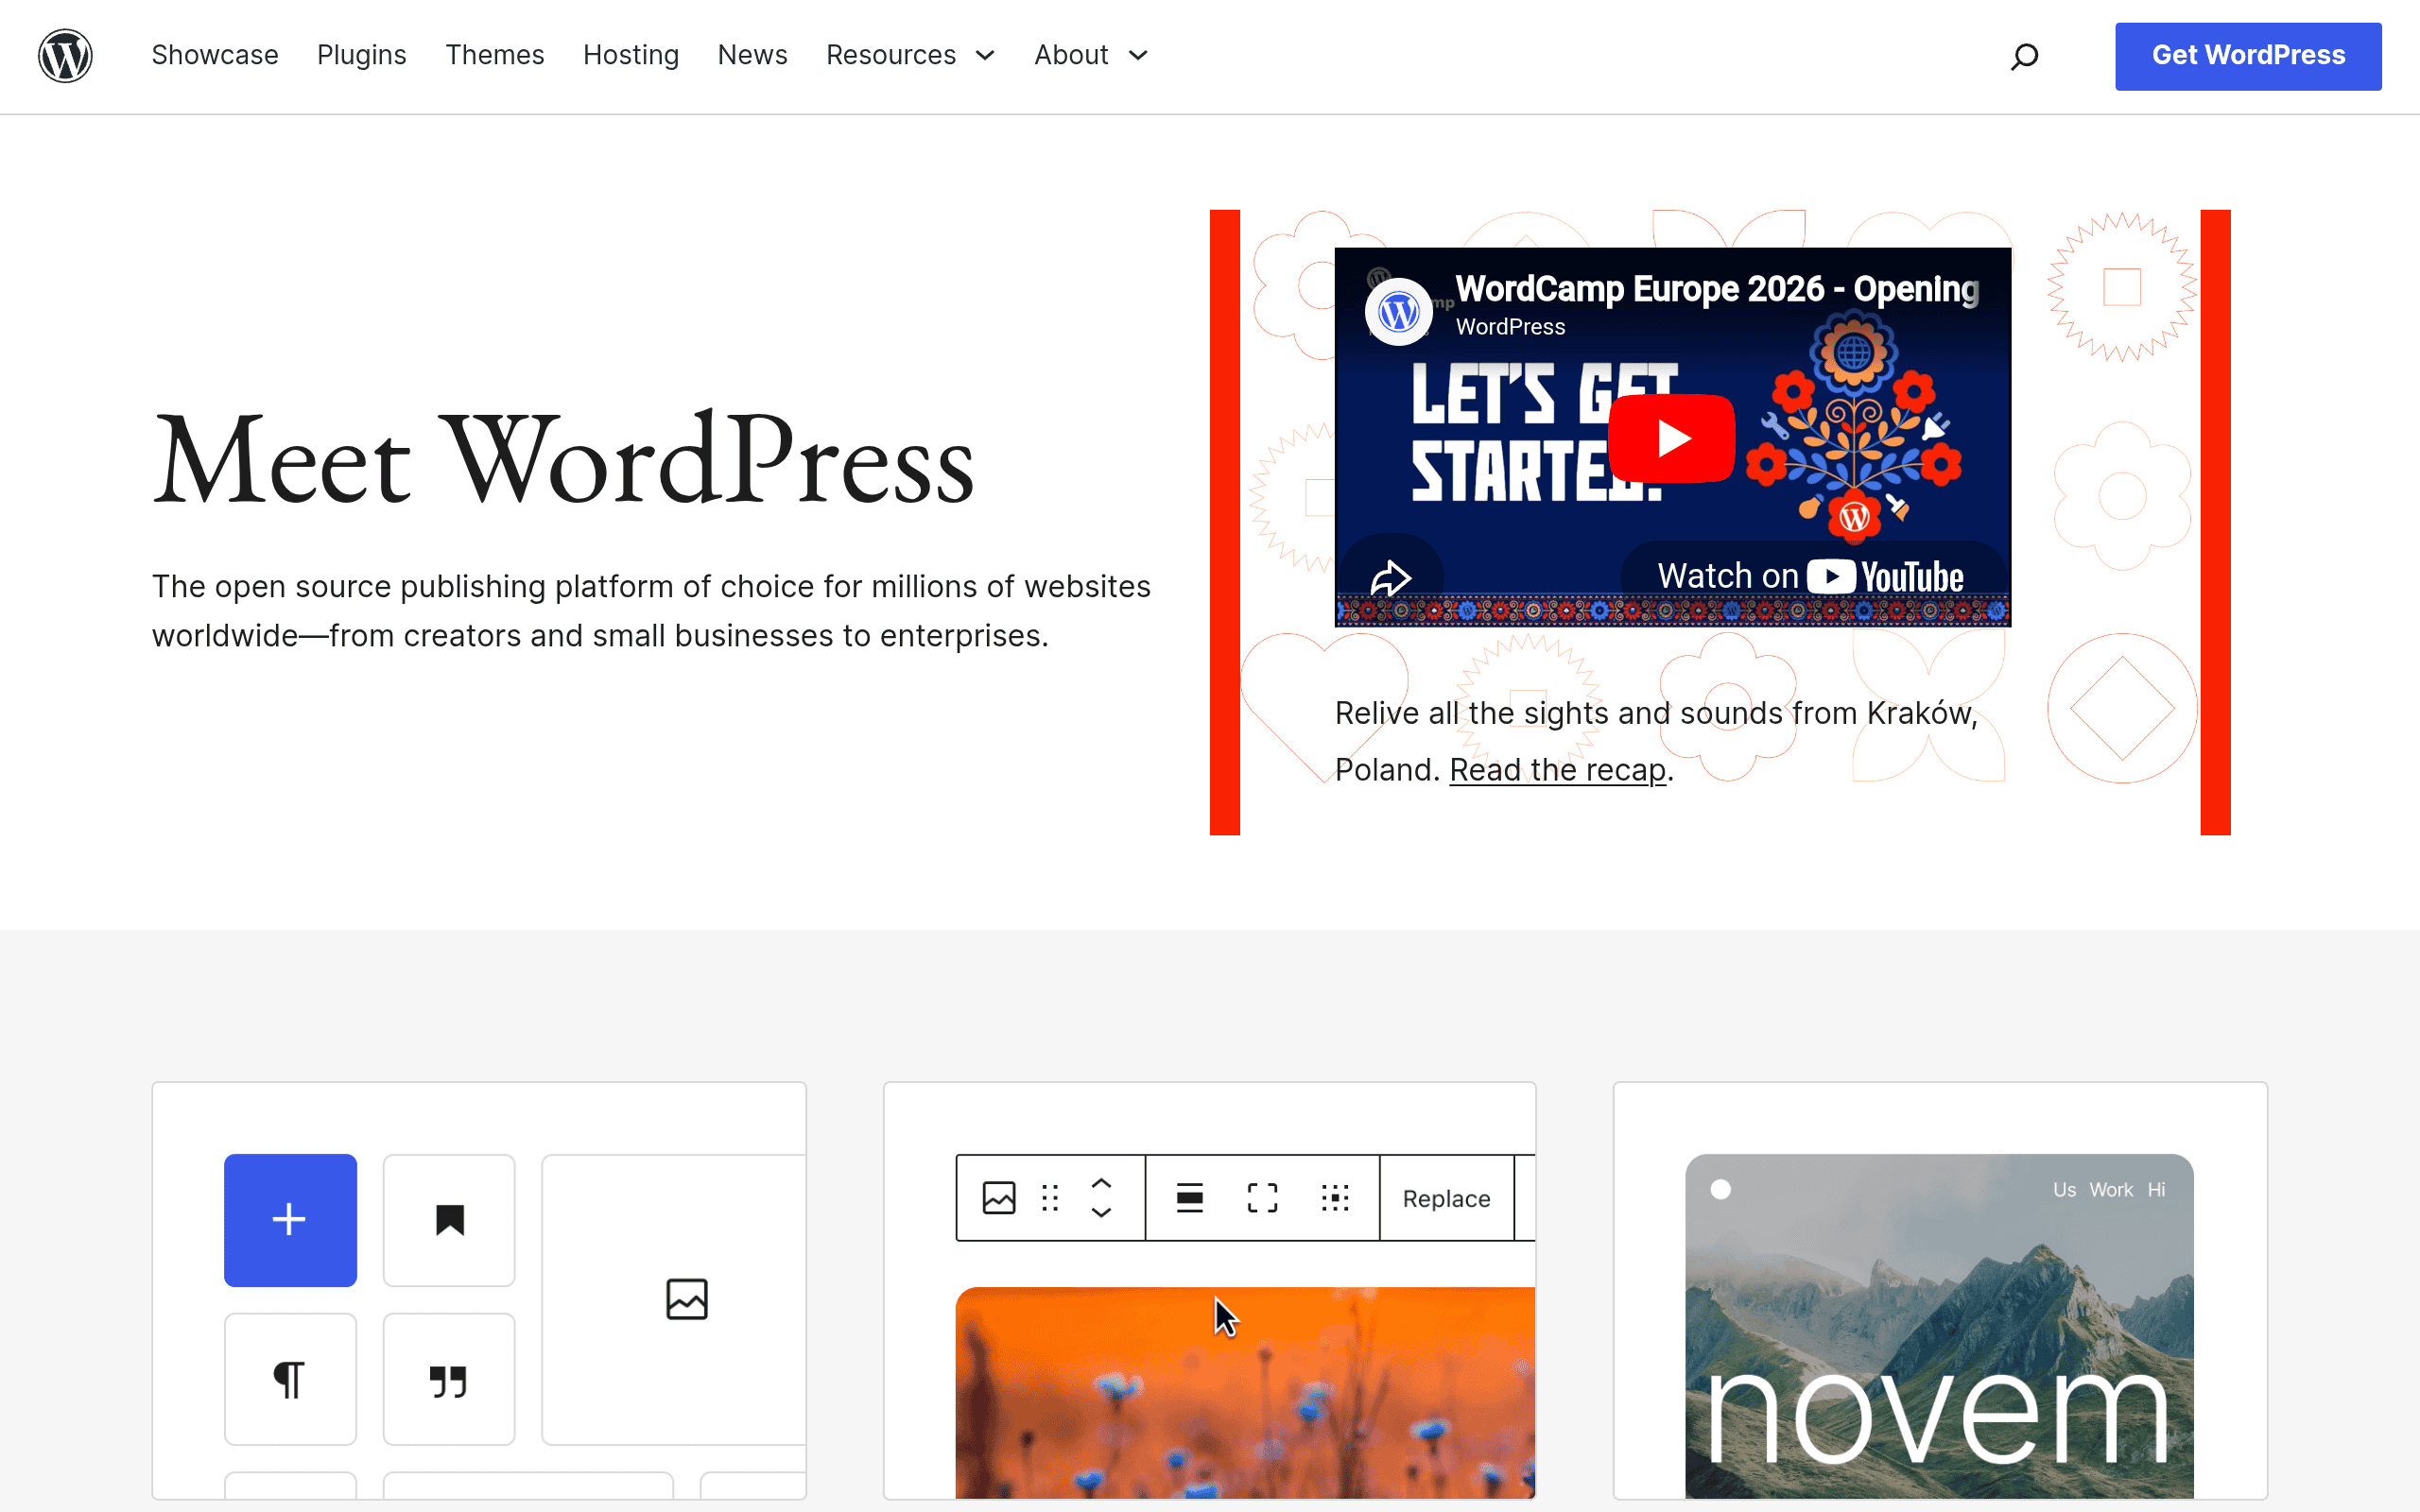Click the move up arrow in toolbar
Screen dimensions: 2420x1512
1101,1183
